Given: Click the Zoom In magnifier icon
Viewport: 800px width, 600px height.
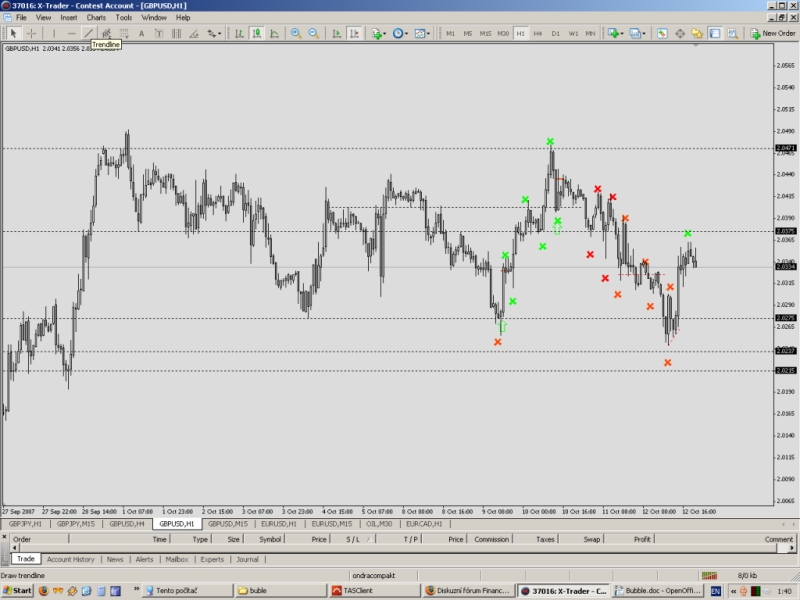Looking at the screenshot, I should pyautogui.click(x=296, y=33).
